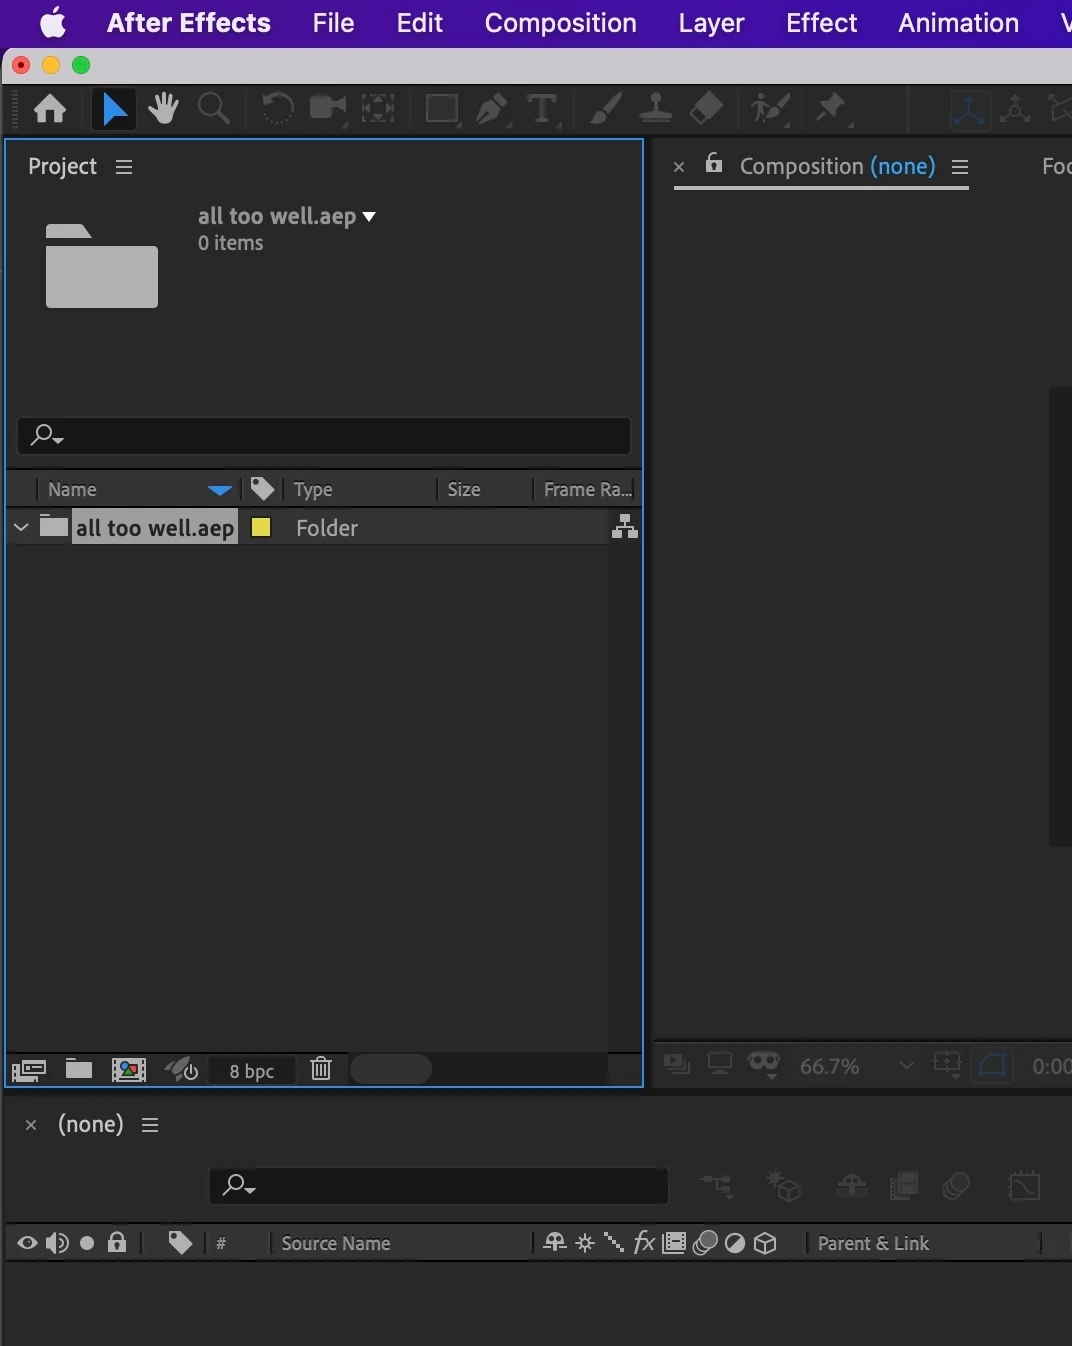Sort project items by Size column

click(x=464, y=489)
